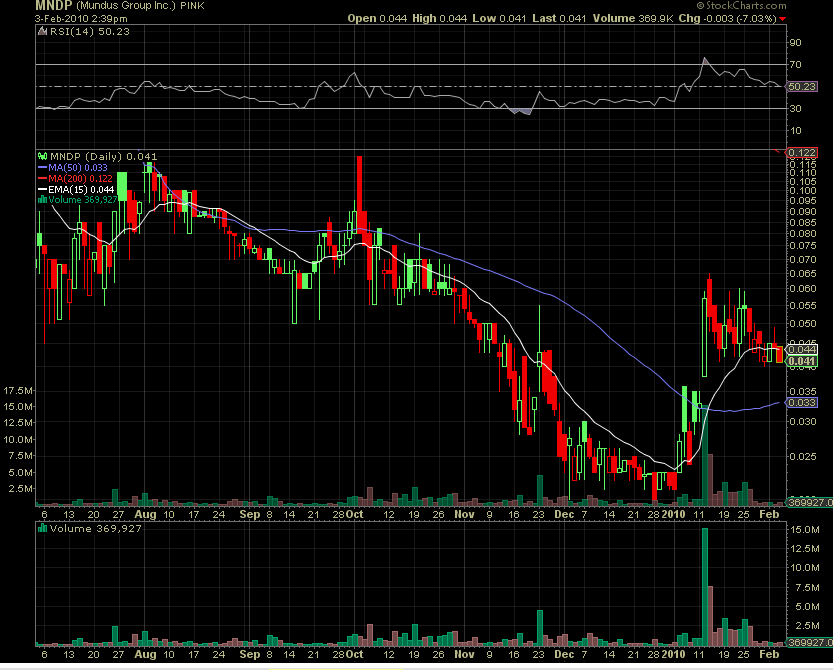Click the 30 oversold level on the RSI axis
The image size is (833, 670).
tap(795, 108)
